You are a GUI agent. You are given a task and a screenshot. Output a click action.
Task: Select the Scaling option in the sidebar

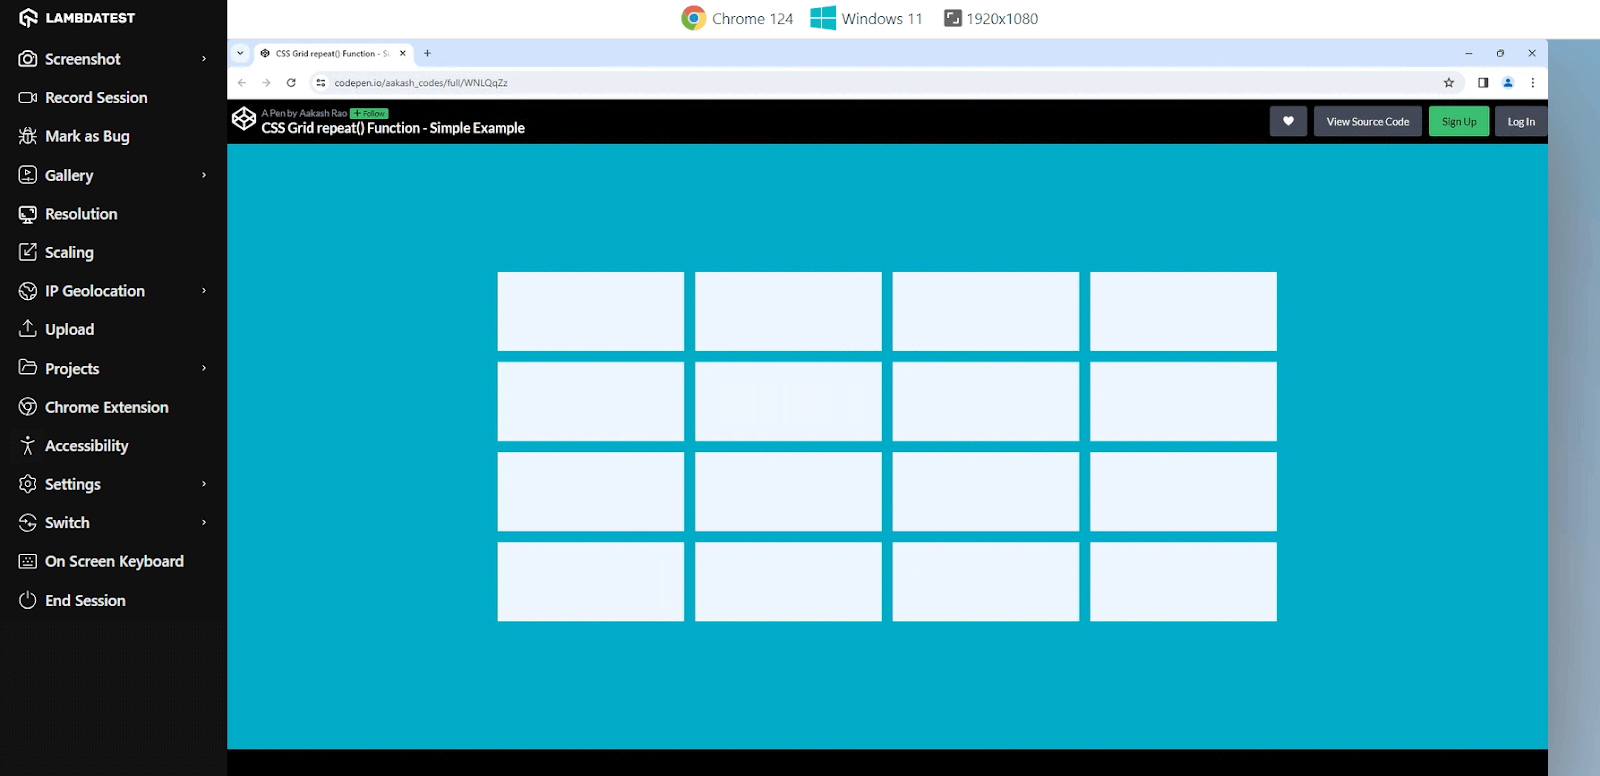tap(56, 252)
